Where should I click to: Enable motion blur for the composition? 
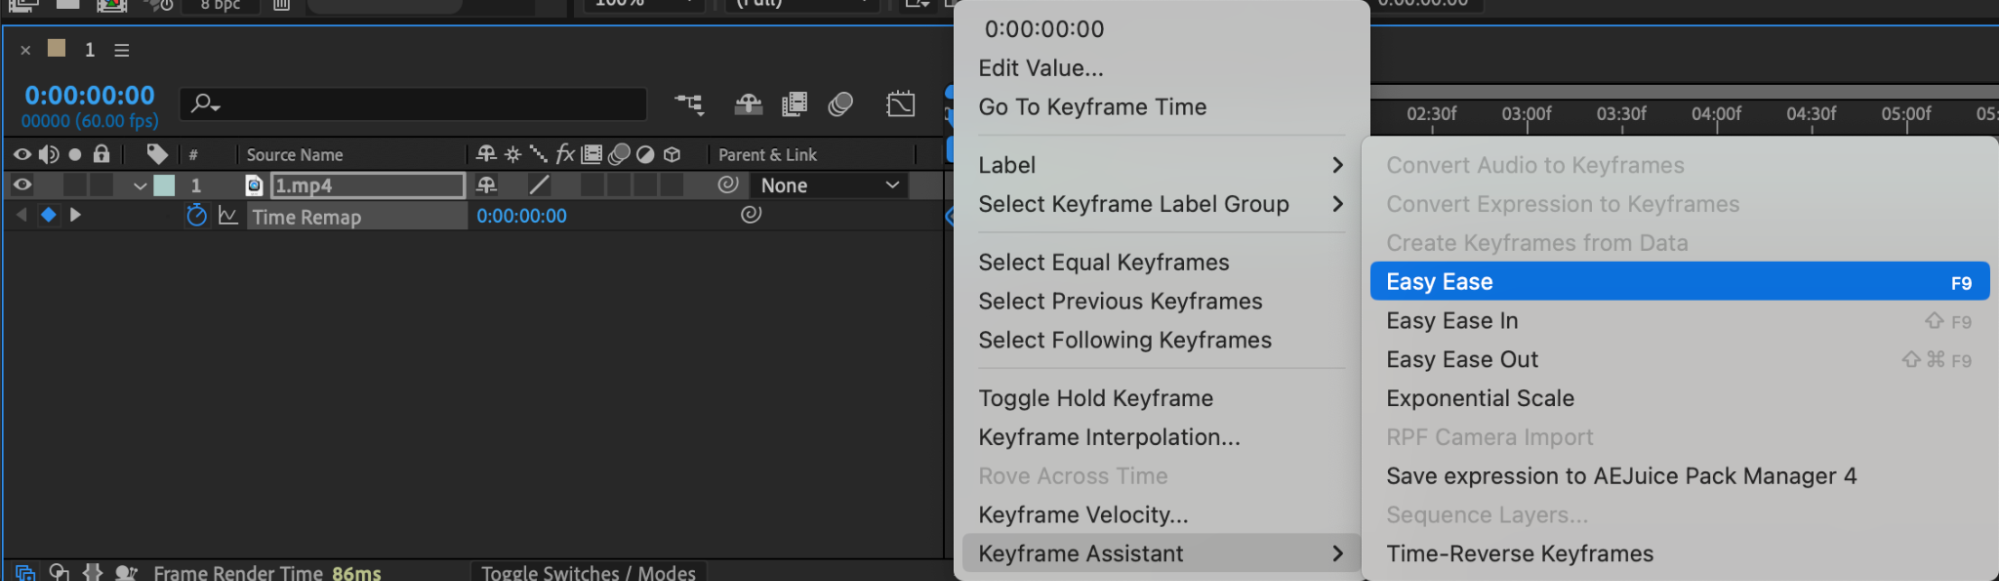click(841, 103)
